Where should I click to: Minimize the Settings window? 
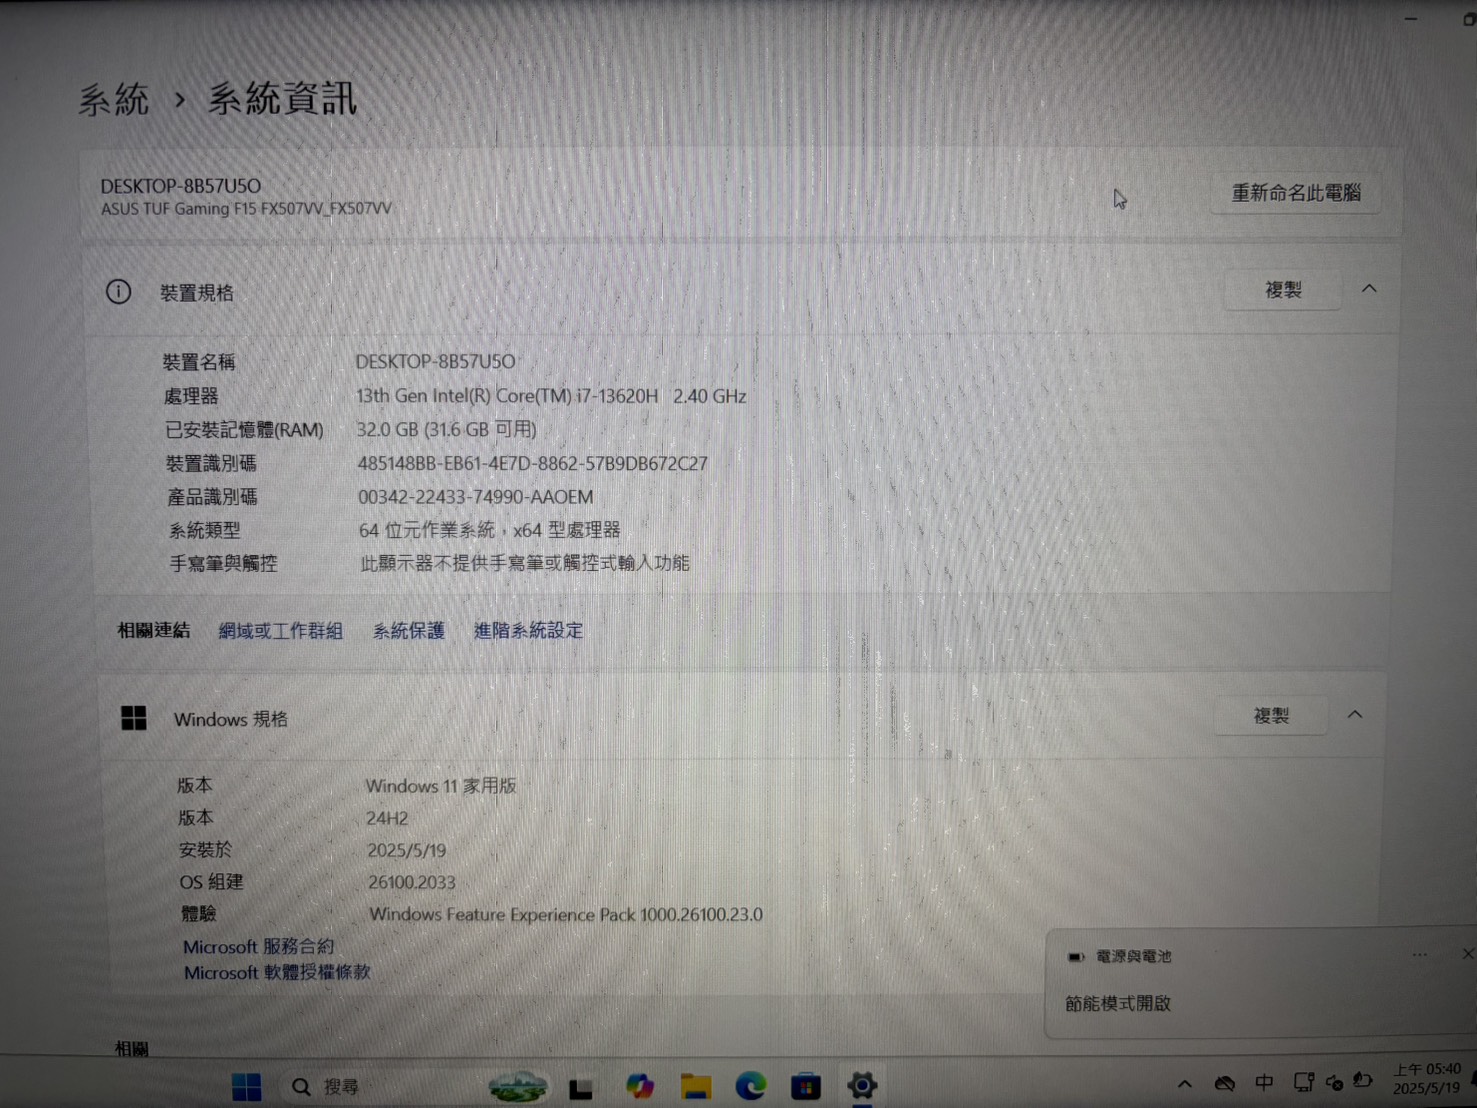(1411, 18)
